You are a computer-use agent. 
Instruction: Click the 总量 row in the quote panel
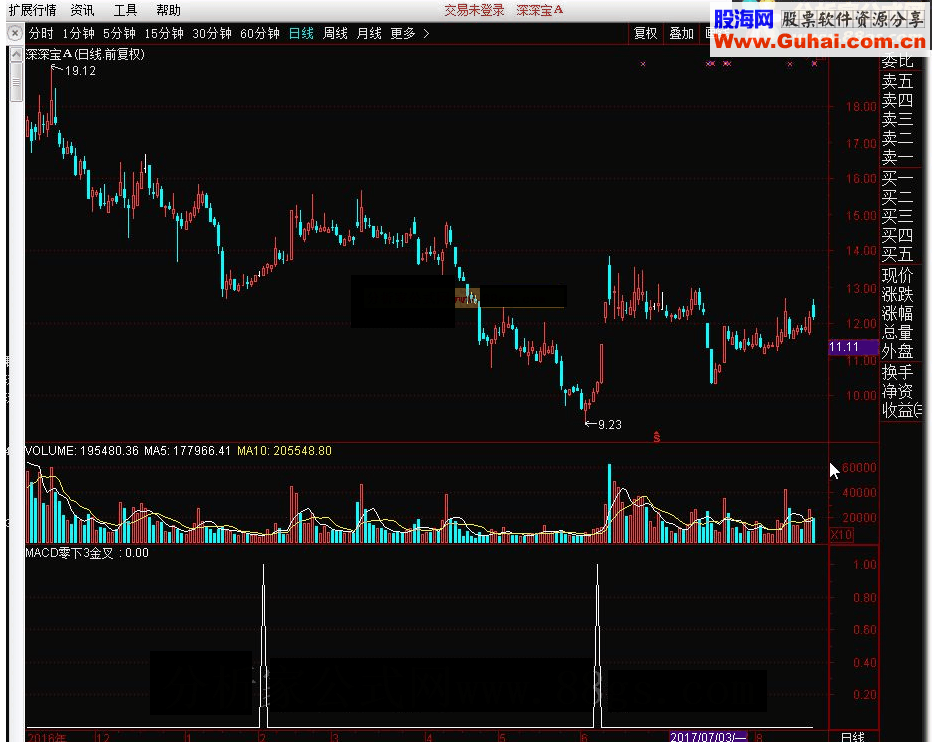point(897,332)
